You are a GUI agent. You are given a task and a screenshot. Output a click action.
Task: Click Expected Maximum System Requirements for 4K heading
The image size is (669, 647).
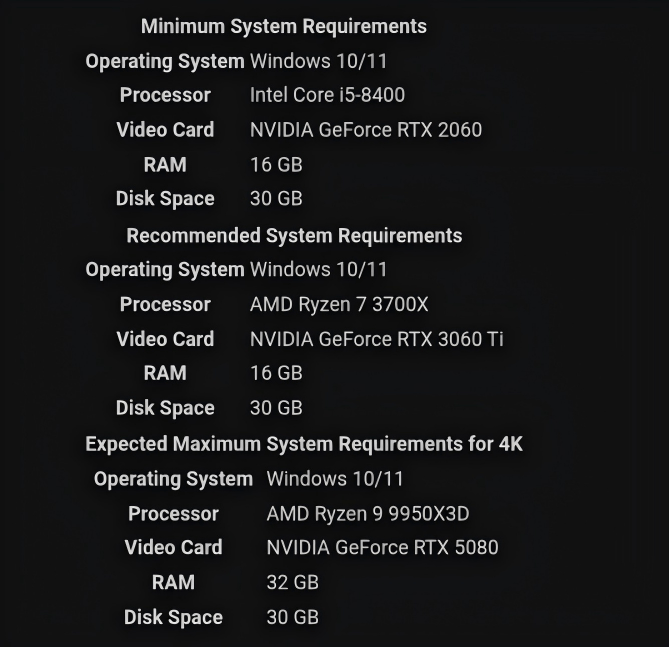click(304, 444)
